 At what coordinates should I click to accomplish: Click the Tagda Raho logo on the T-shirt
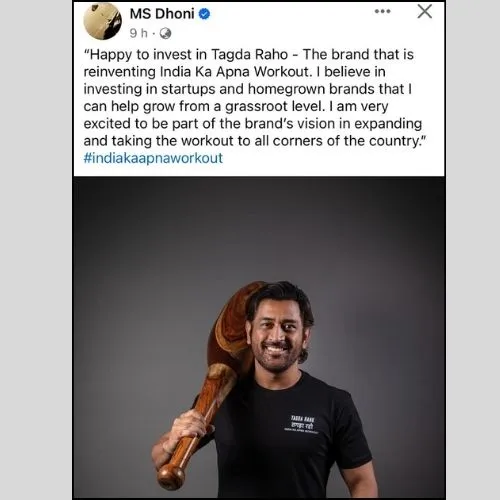pos(302,424)
